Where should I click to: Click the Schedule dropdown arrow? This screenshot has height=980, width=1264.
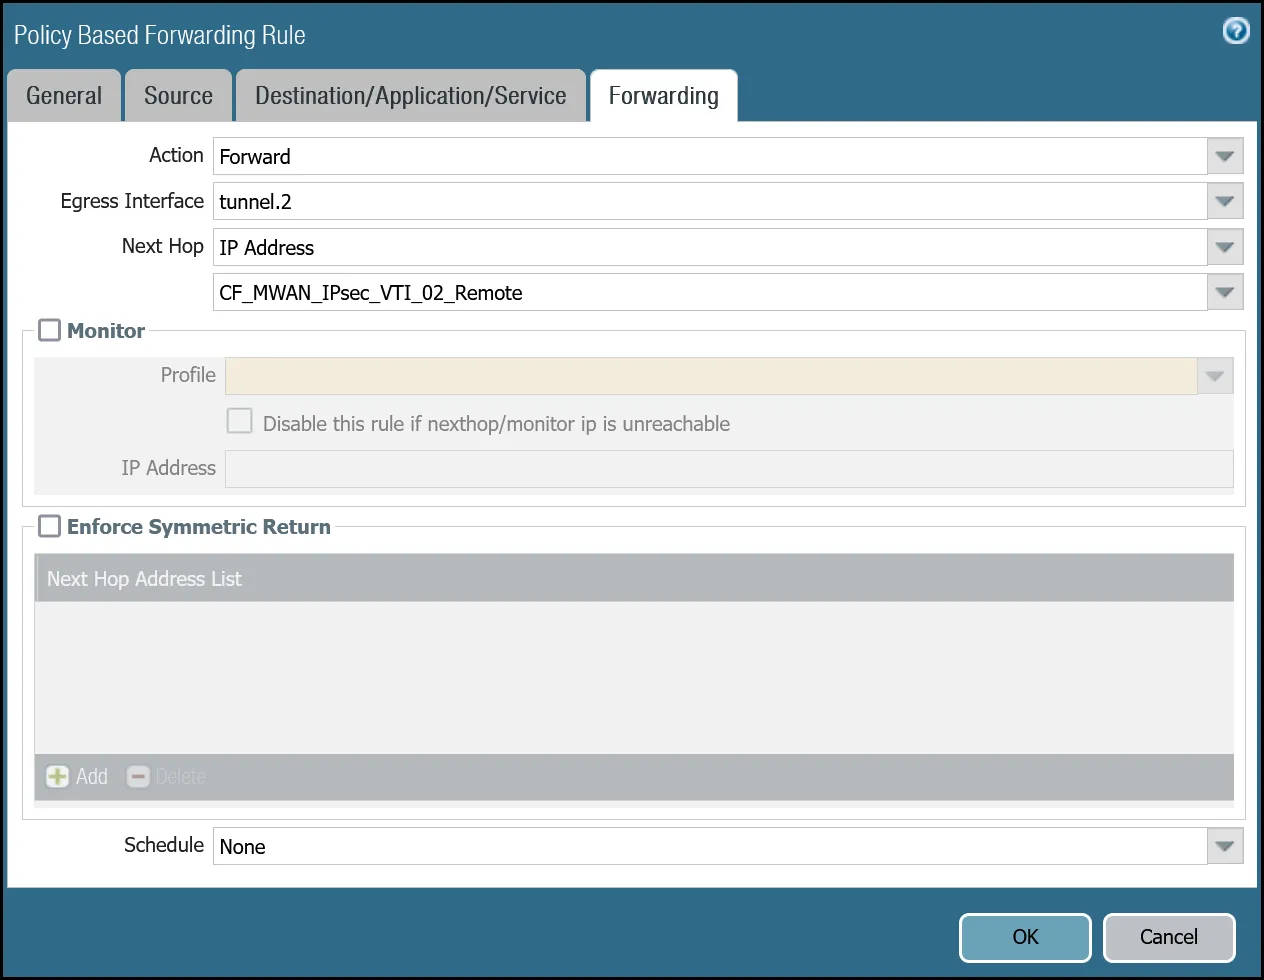(1224, 846)
